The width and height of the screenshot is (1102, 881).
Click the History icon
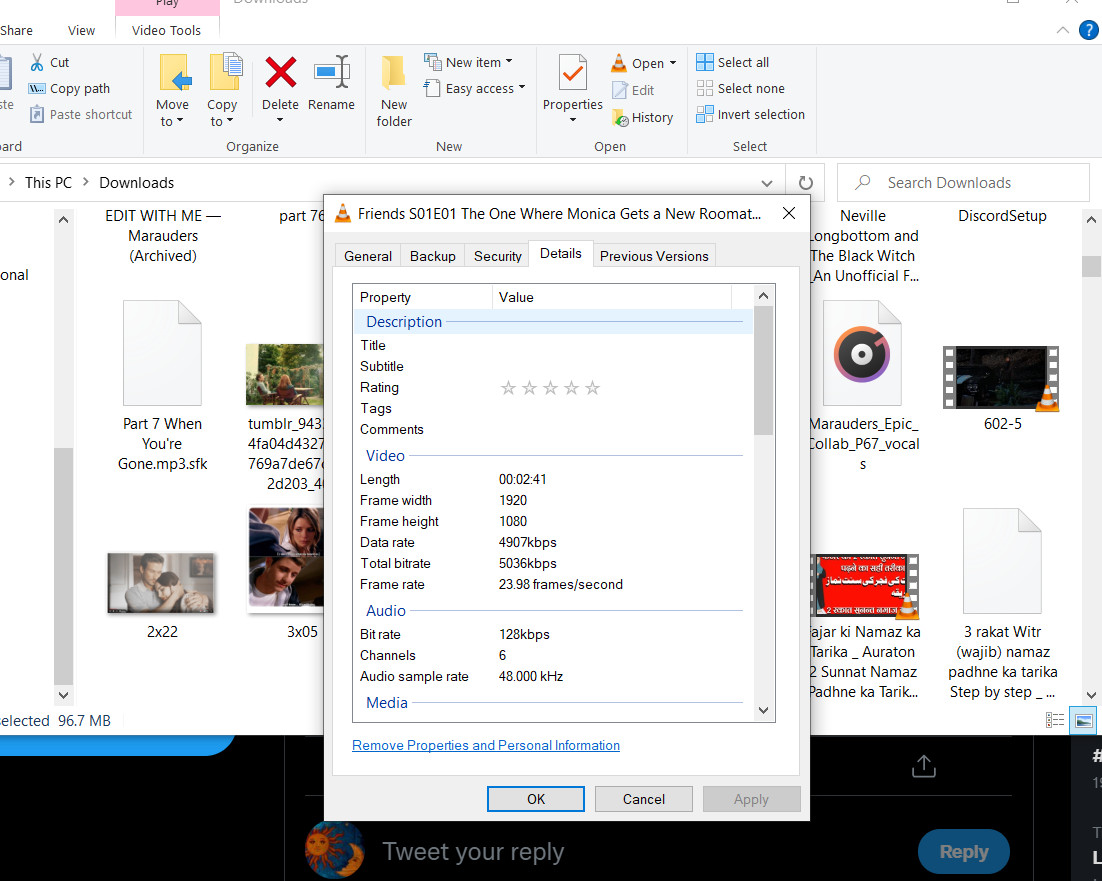pos(620,117)
